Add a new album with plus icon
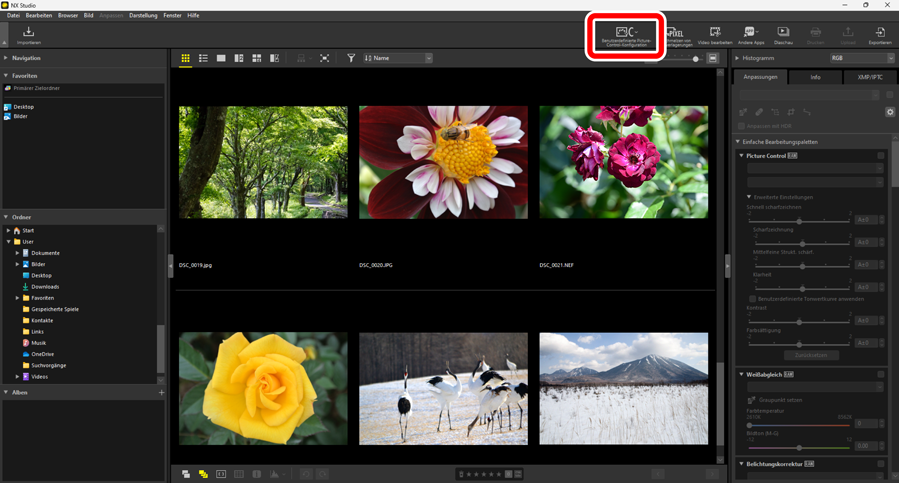This screenshot has height=483, width=899. pyautogui.click(x=161, y=393)
